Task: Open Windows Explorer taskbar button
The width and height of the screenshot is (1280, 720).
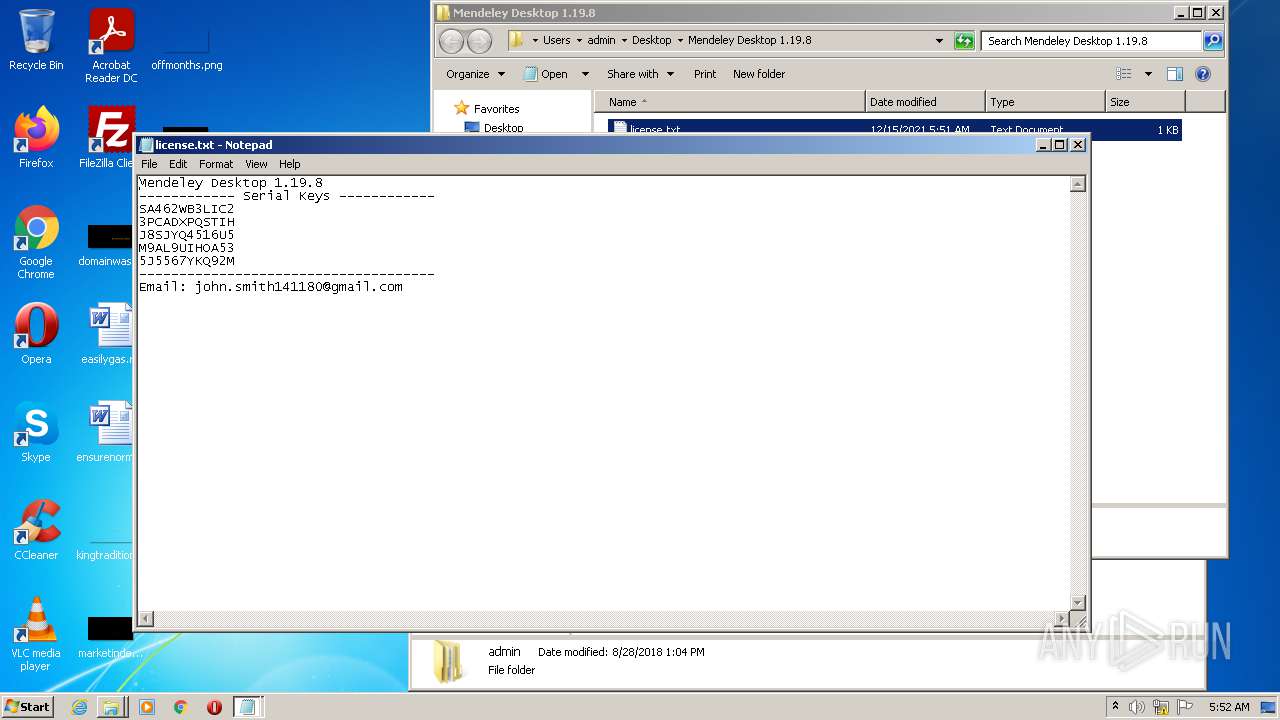Action: pos(111,707)
